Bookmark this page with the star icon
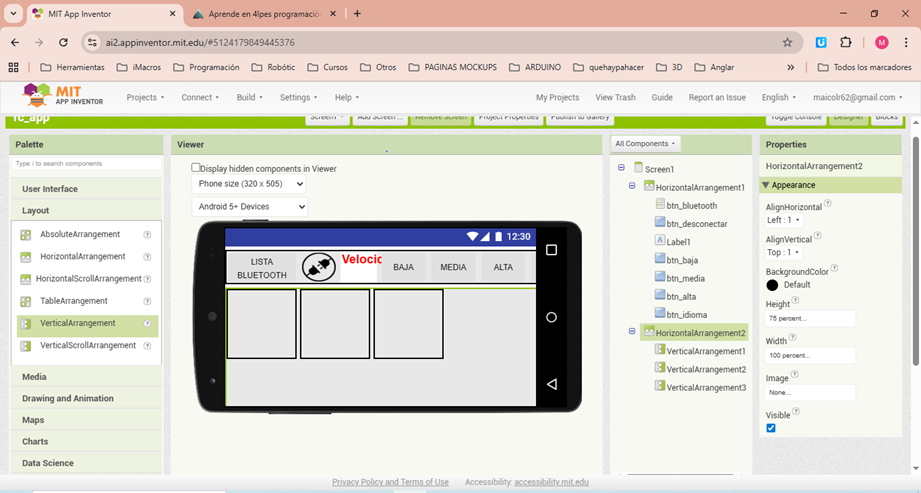Screen dimensions: 921x493 pos(787,43)
